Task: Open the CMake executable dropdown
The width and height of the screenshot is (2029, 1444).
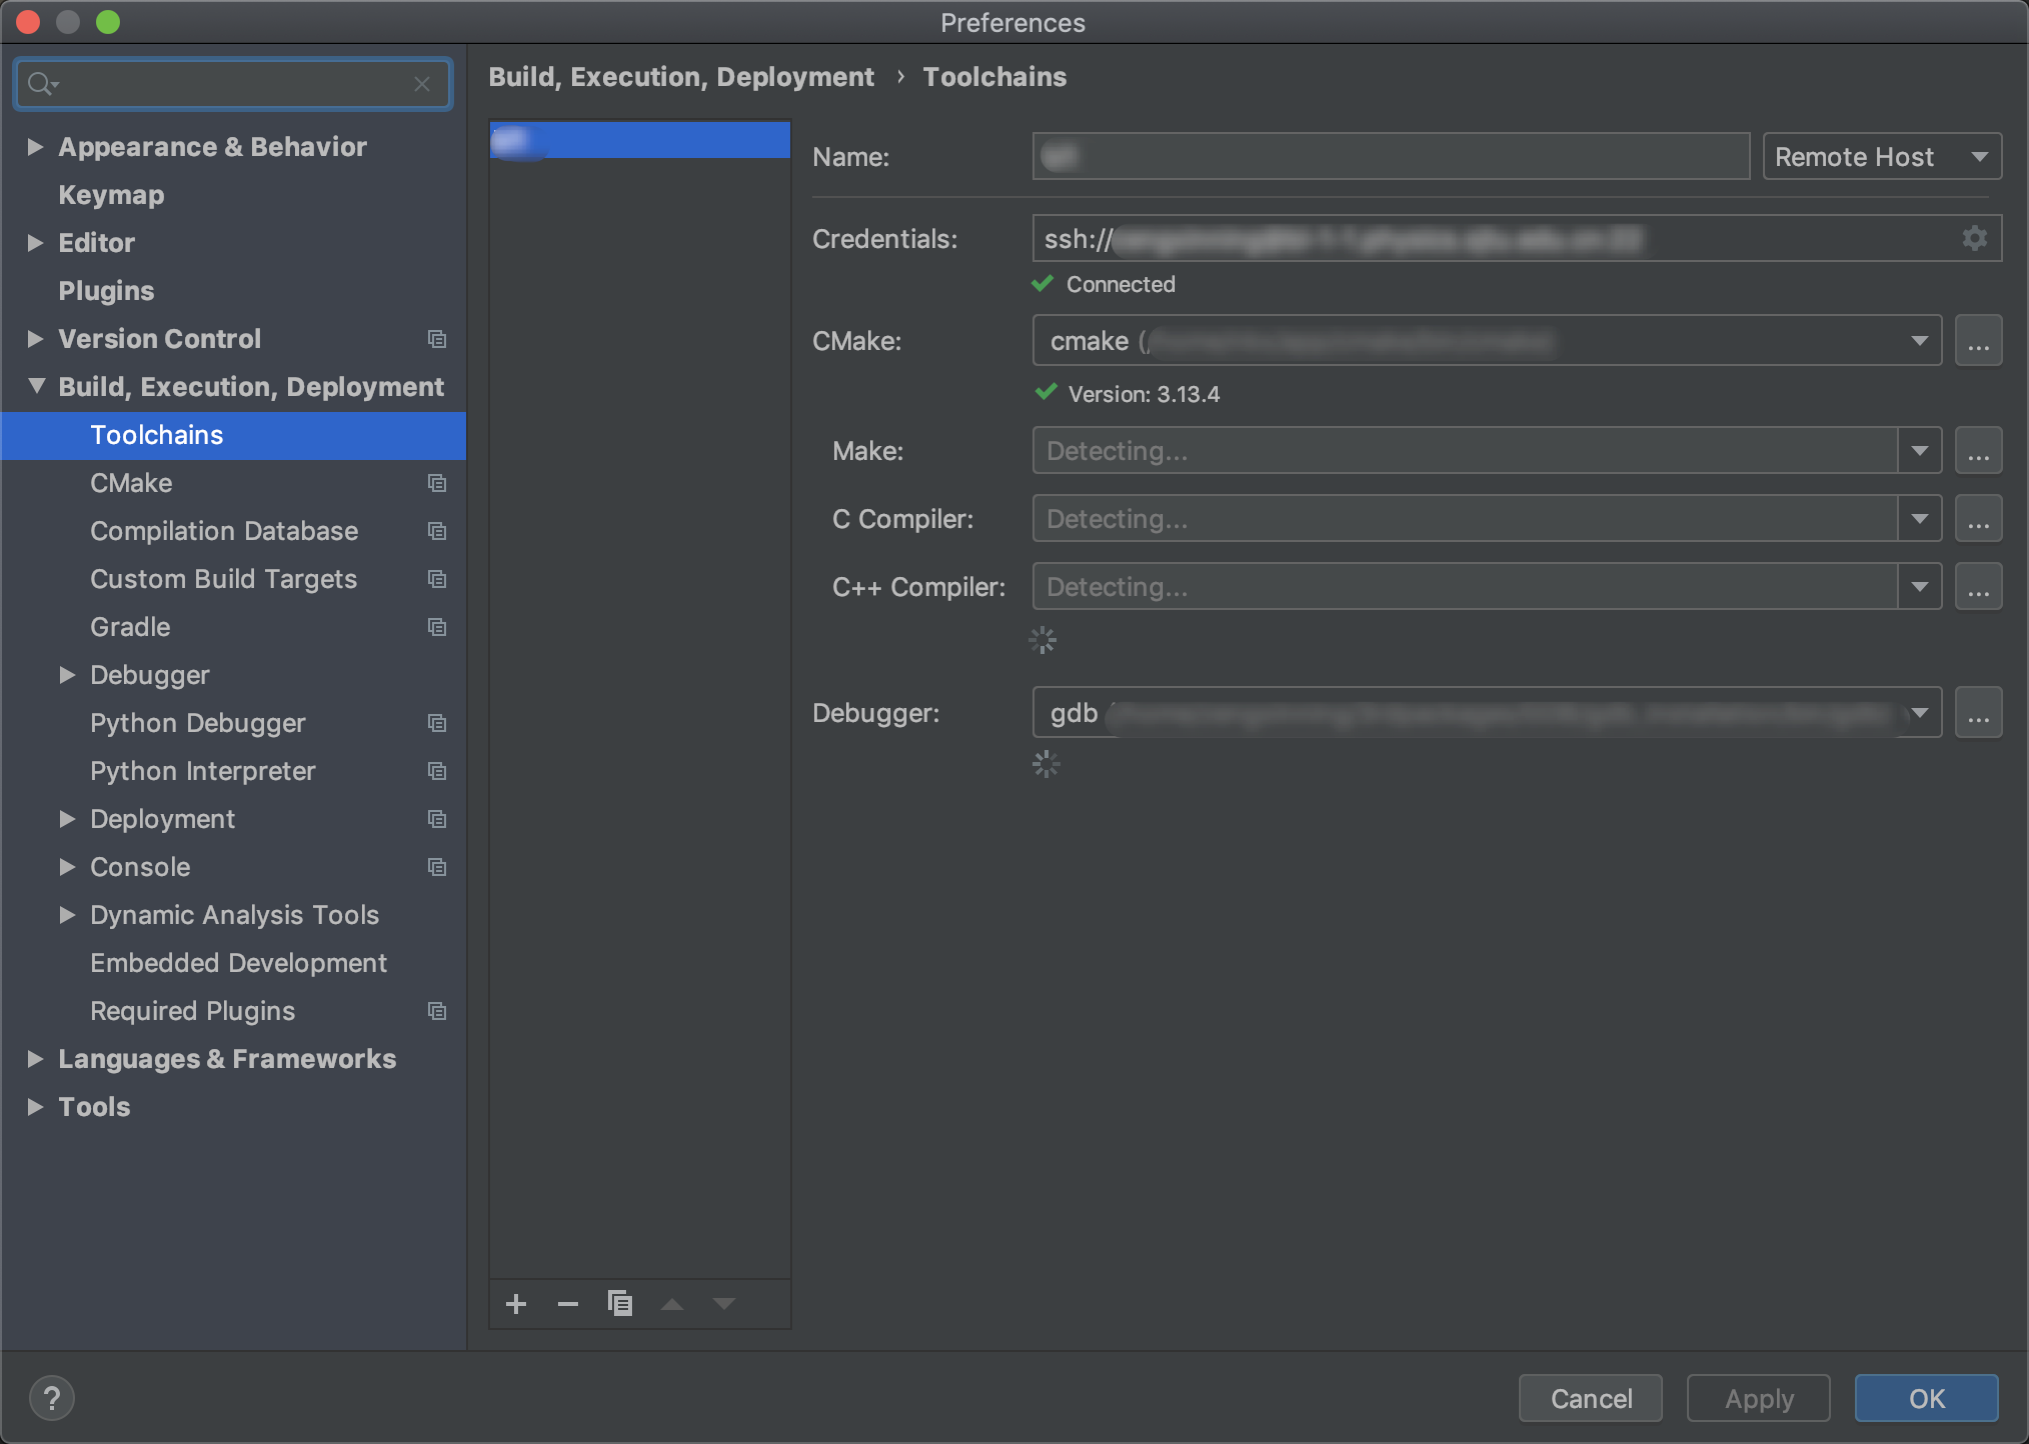Action: click(x=1918, y=340)
